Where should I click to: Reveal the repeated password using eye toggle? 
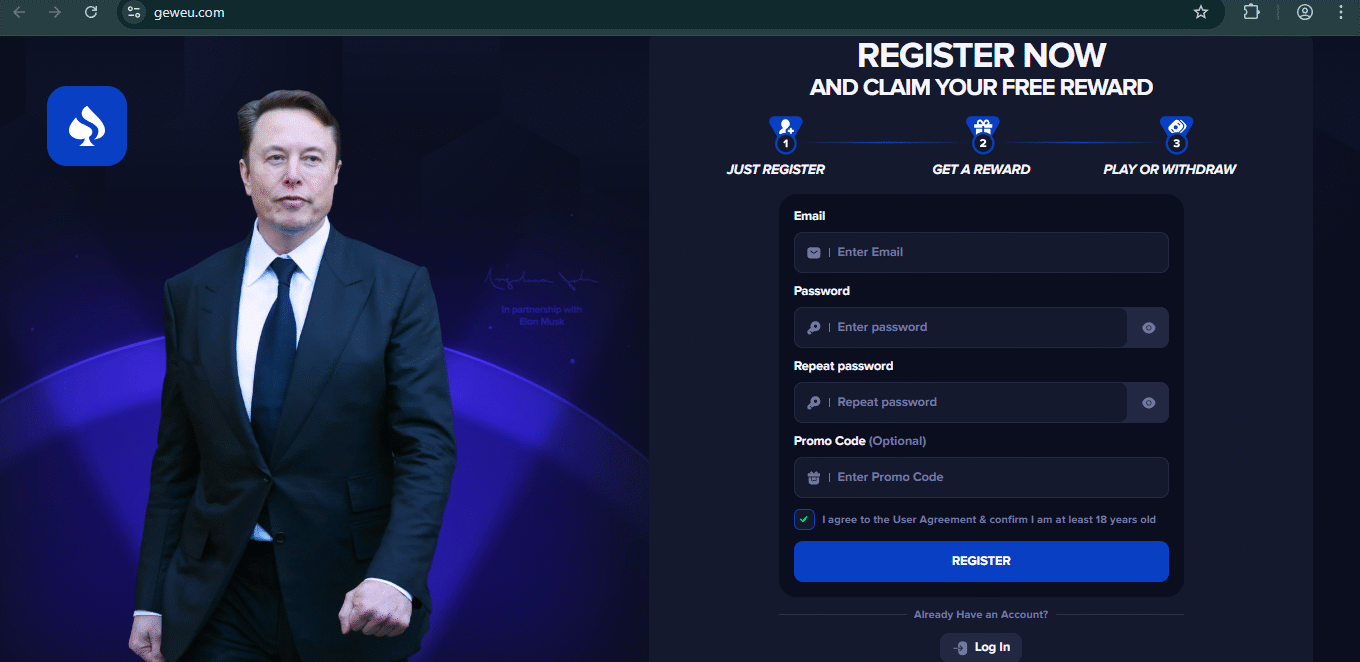click(x=1147, y=402)
